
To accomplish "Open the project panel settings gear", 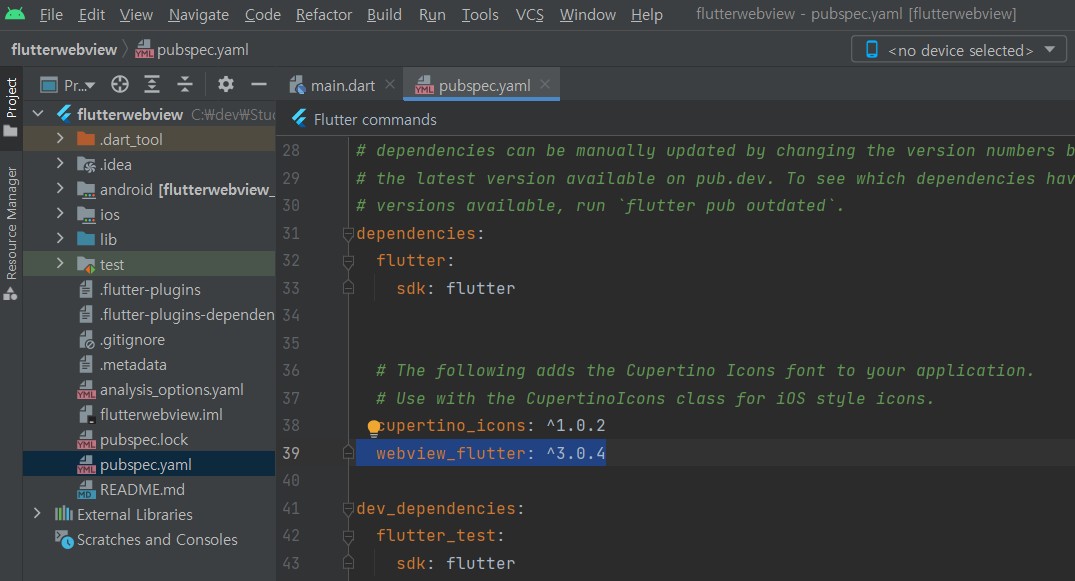I will tap(226, 84).
